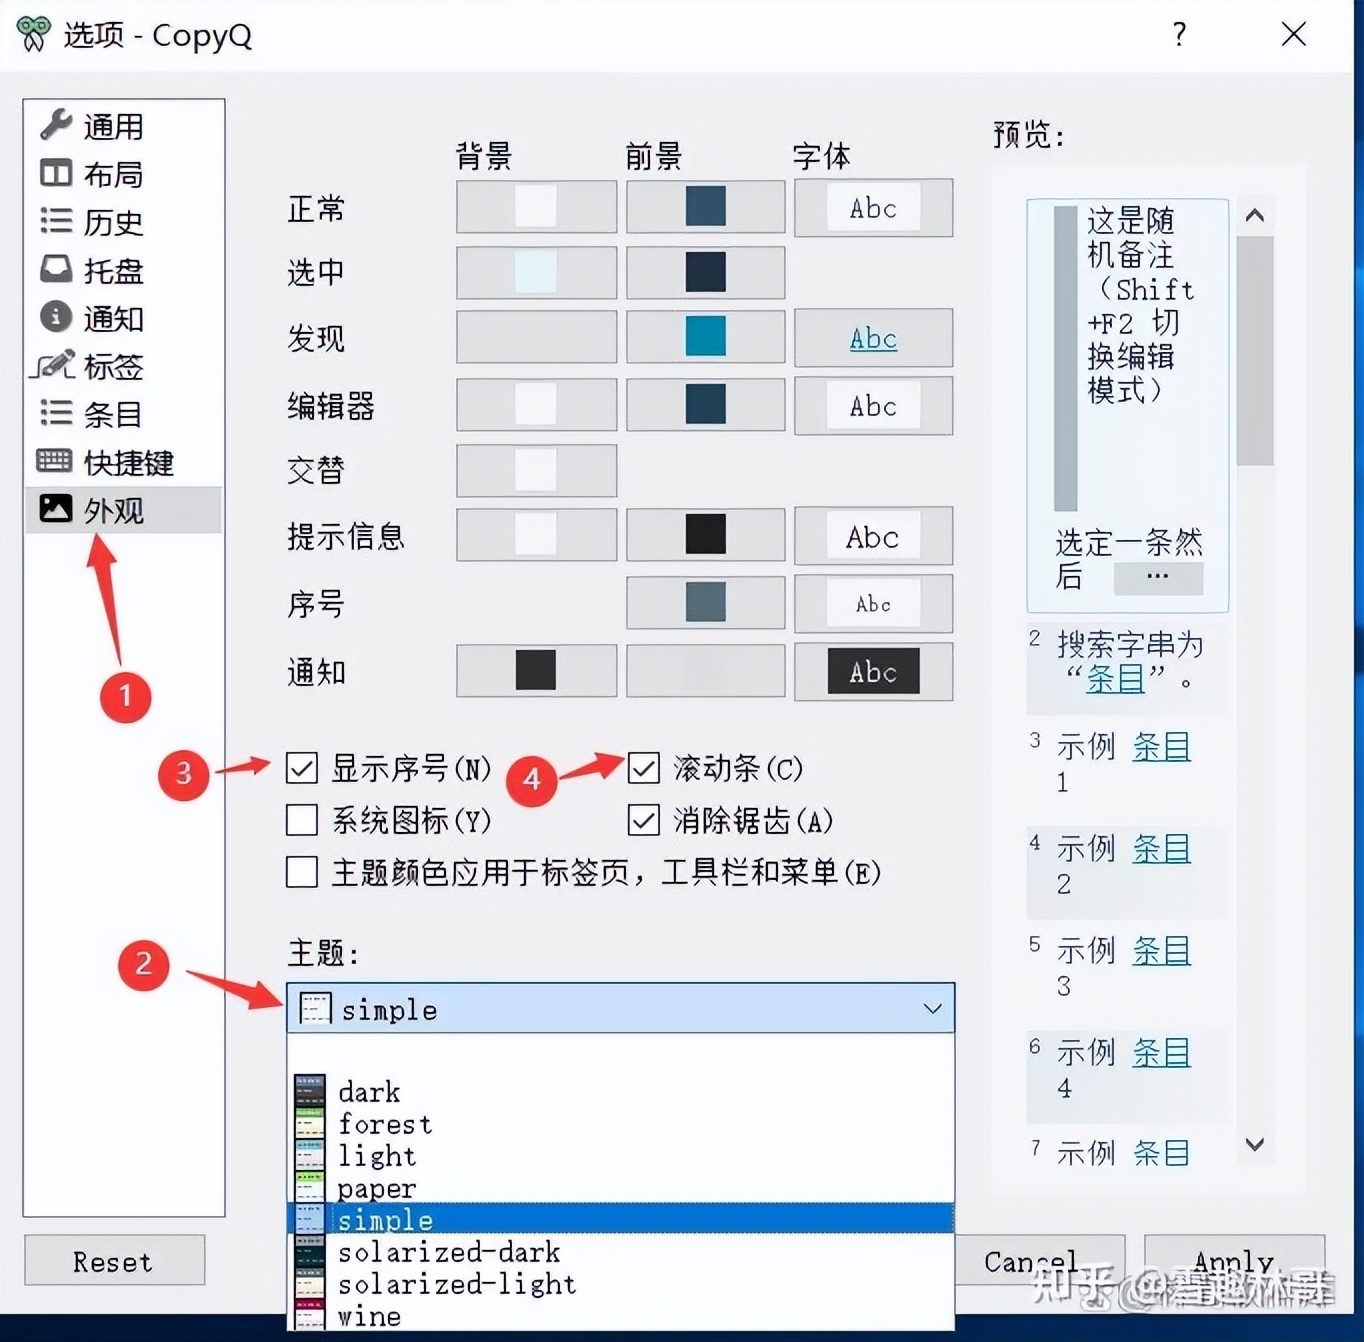This screenshot has width=1364, height=1342.
Task: Click the preview list down arrow
Action: (x=1255, y=1144)
